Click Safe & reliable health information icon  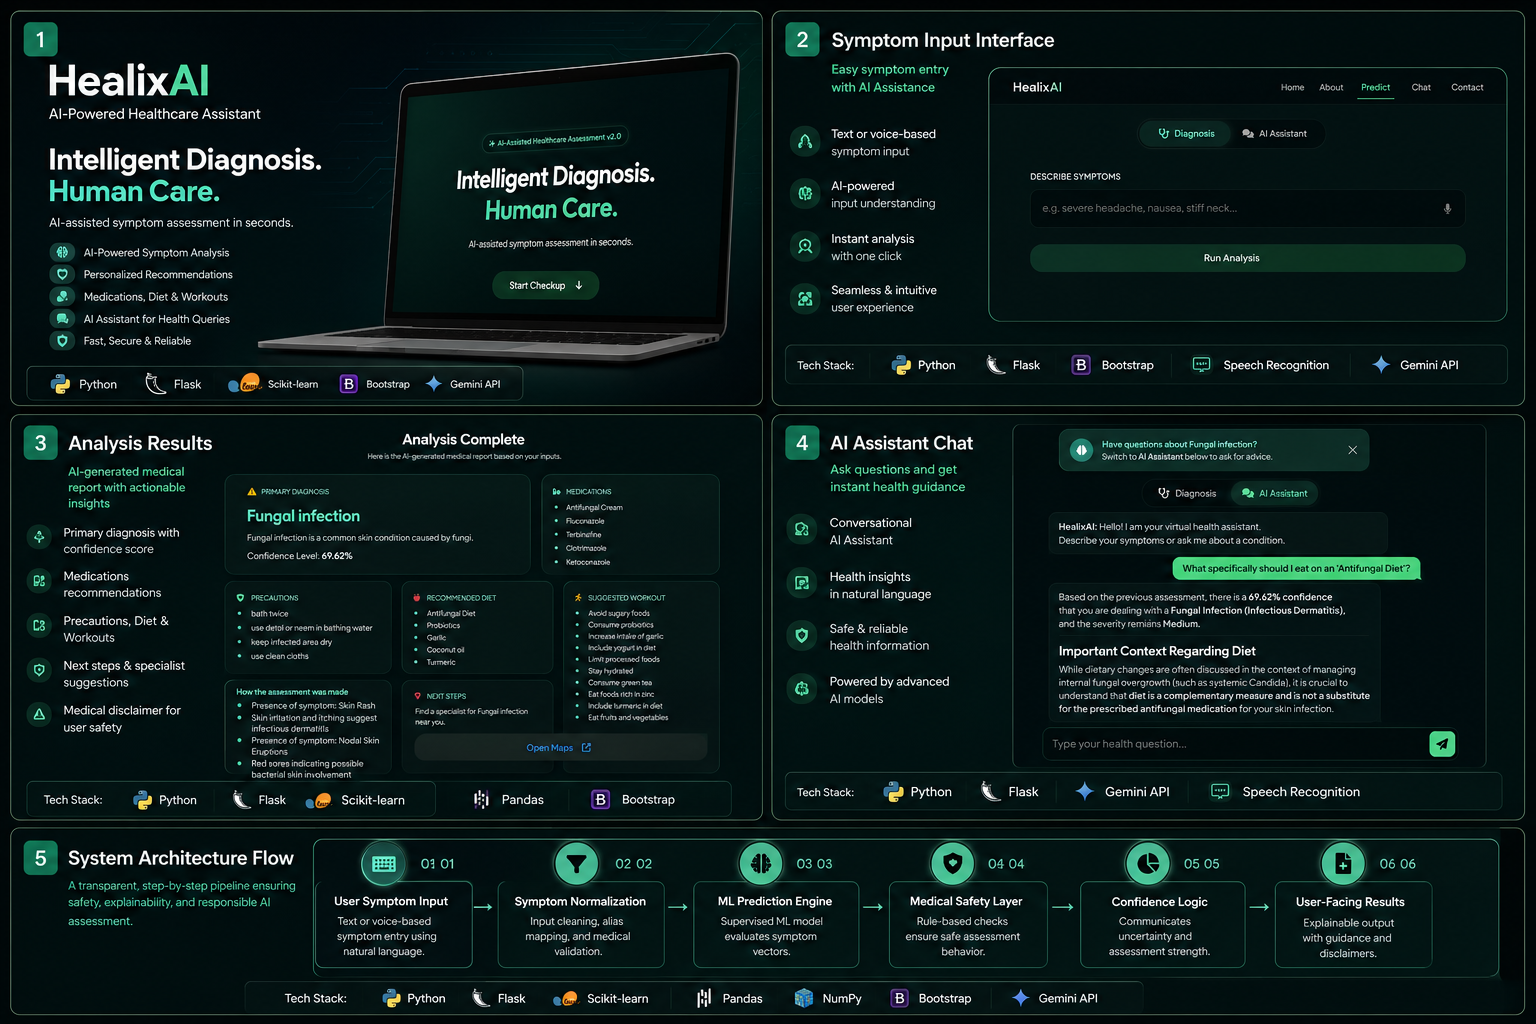pos(802,635)
